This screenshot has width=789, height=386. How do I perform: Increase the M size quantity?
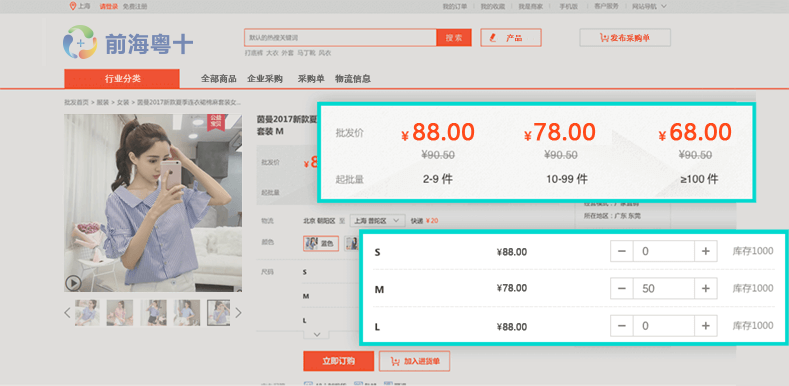point(705,288)
